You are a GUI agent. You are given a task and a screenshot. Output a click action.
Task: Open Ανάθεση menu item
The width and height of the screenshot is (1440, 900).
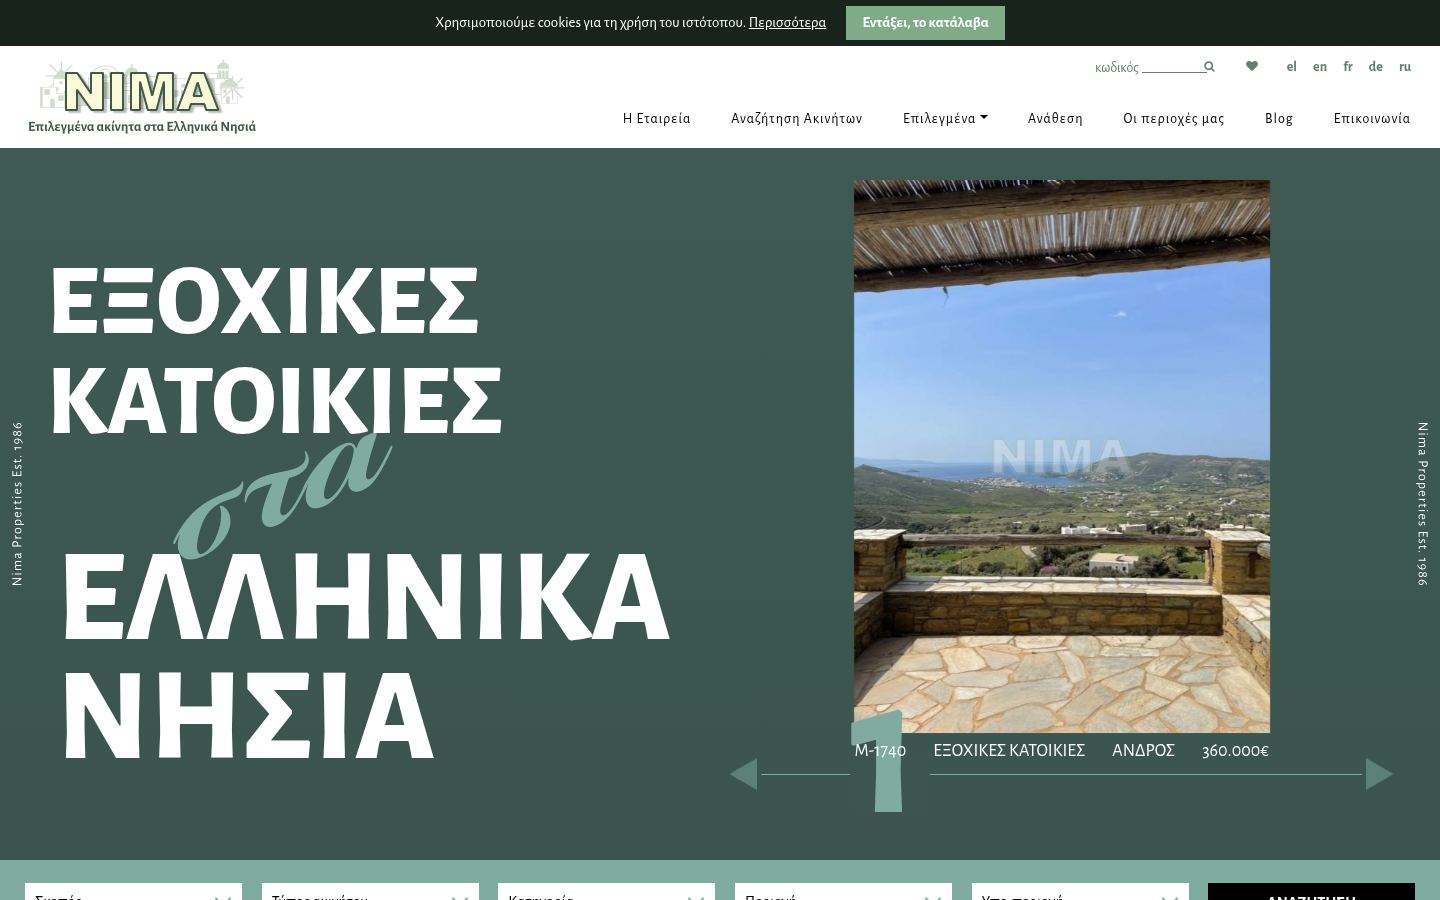point(1055,118)
